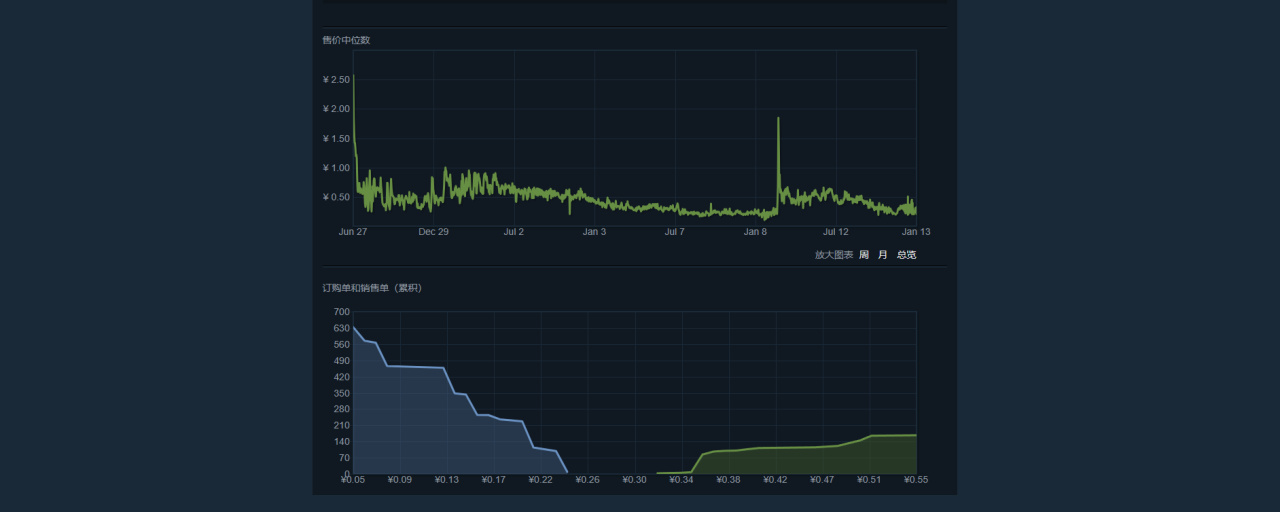Image resolution: width=1280 pixels, height=512 pixels.
Task: Select the 总览 overview zoom option
Action: pos(906,255)
